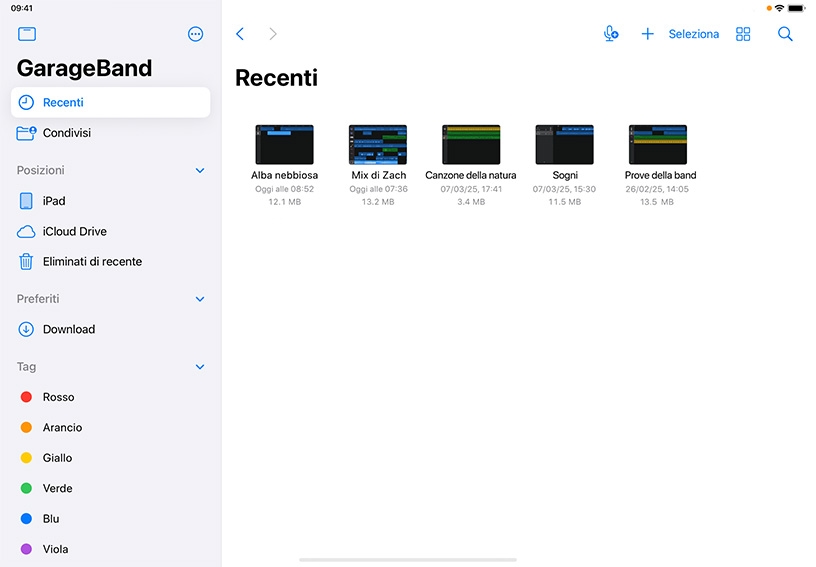Click the Posizioni section header
This screenshot has height=567, width=816.
(x=41, y=171)
